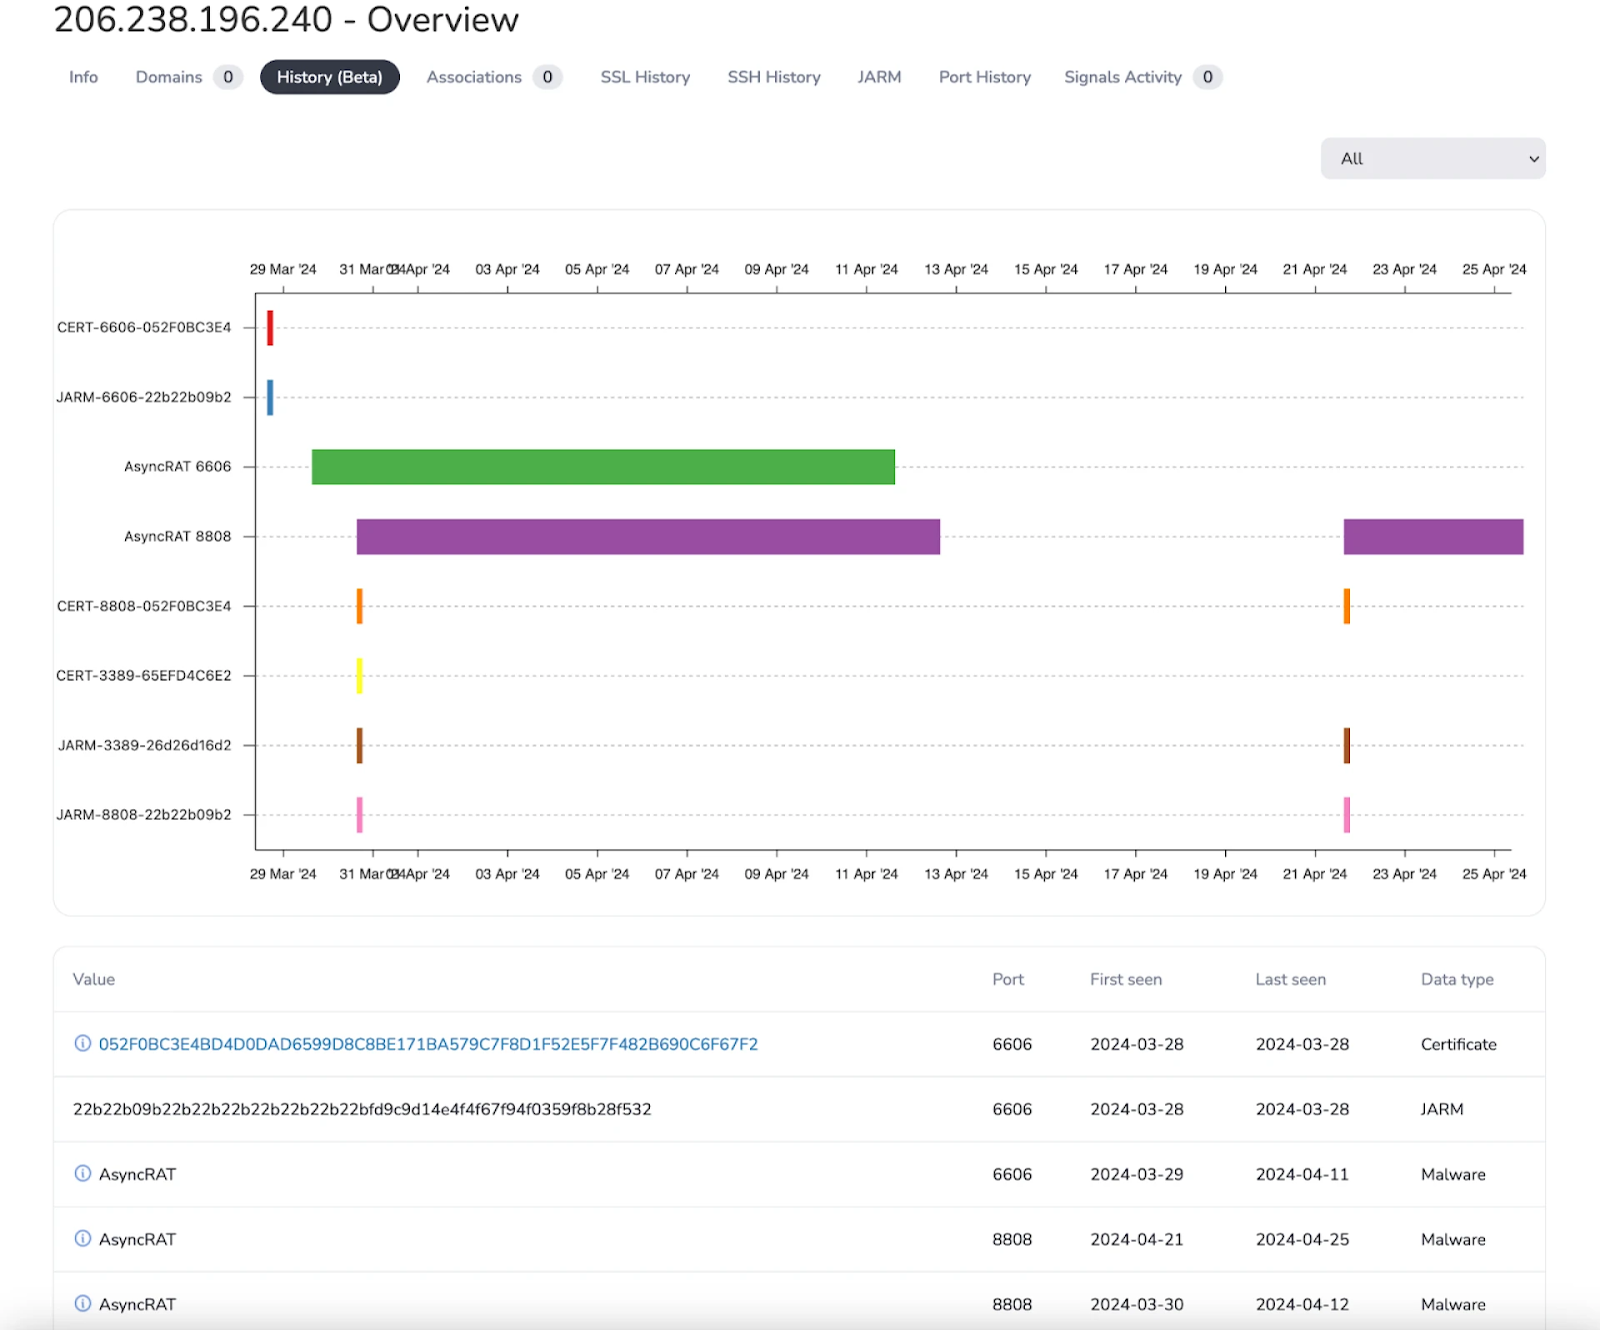This screenshot has height=1330, width=1600.
Task: Click the yellow CERT-3389 timeline marker
Action: [360, 676]
